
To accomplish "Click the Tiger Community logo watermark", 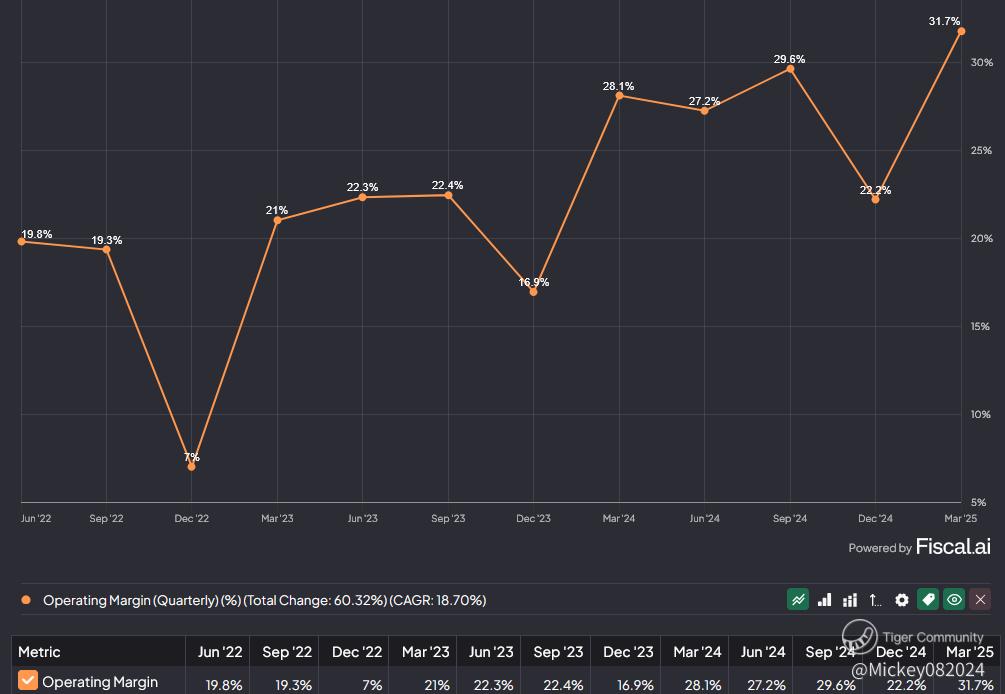I will coord(859,637).
